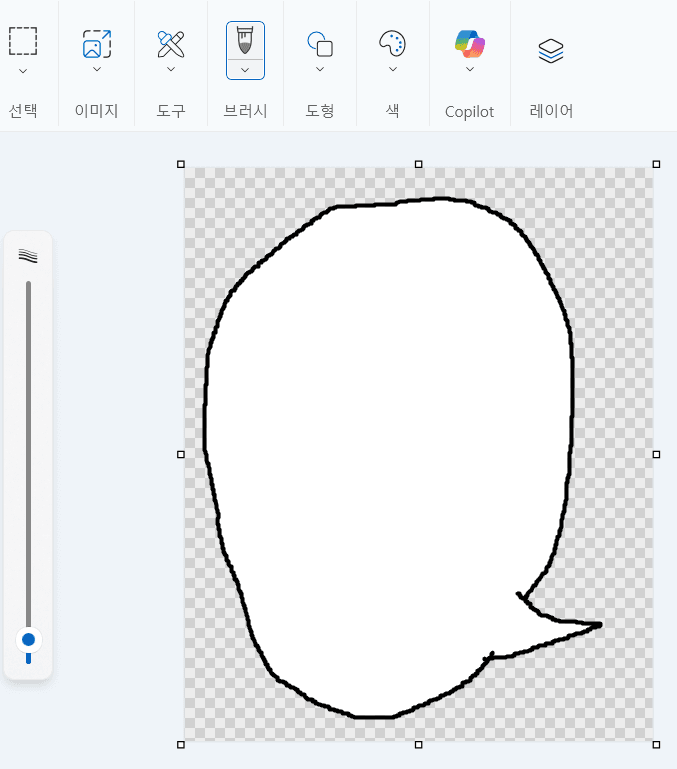Click the bottom-left canvas resize handle
This screenshot has height=769, width=677.
coord(181,744)
